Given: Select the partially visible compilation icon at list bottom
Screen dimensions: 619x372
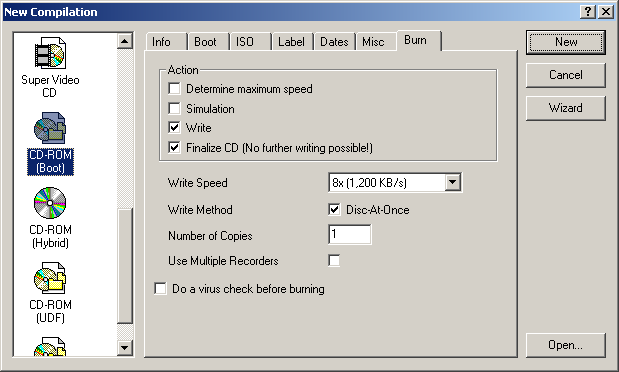Looking at the screenshot, I should tap(50, 346).
